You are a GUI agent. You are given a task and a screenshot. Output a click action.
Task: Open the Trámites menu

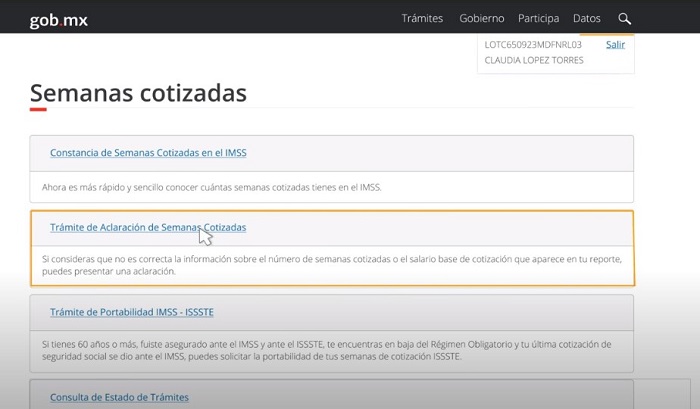(421, 19)
